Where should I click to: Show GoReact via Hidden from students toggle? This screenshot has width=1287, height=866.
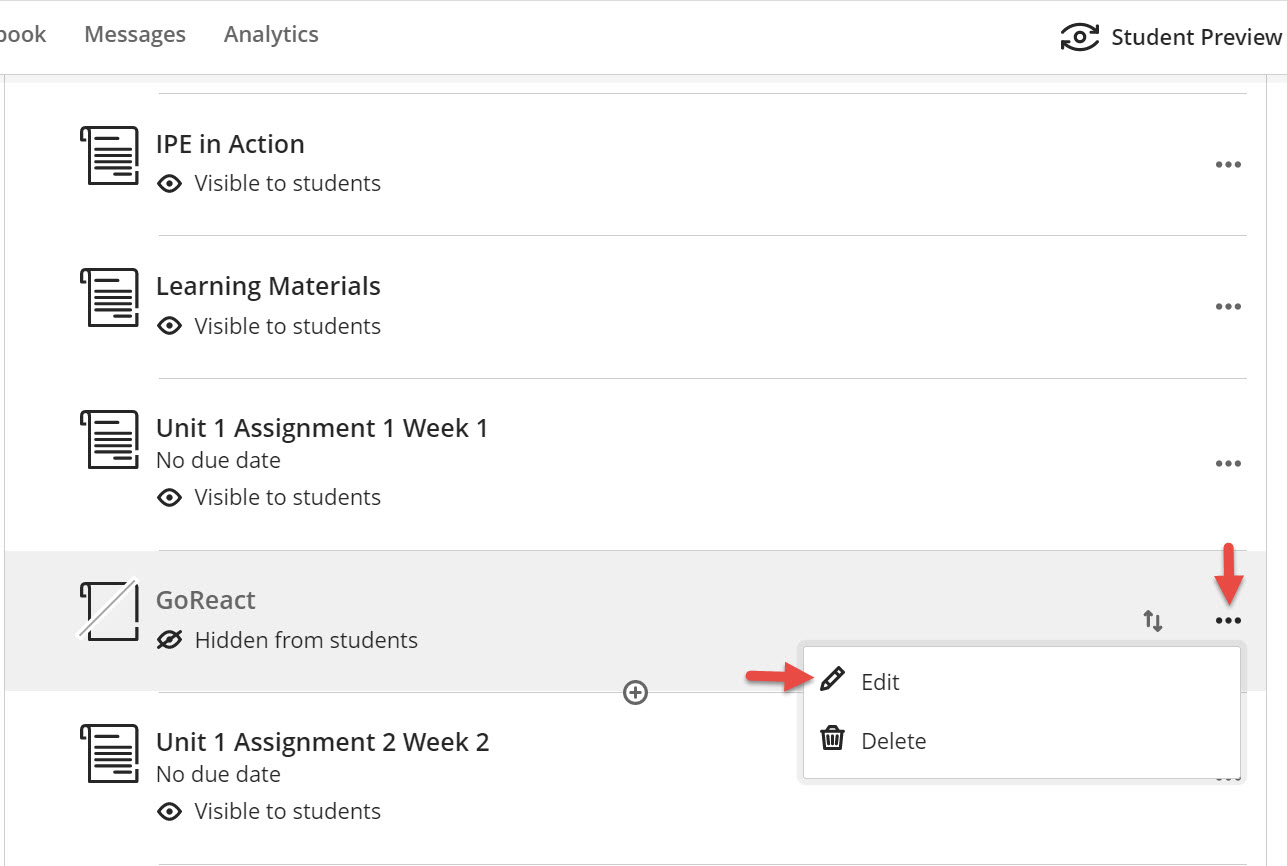[x=287, y=641]
